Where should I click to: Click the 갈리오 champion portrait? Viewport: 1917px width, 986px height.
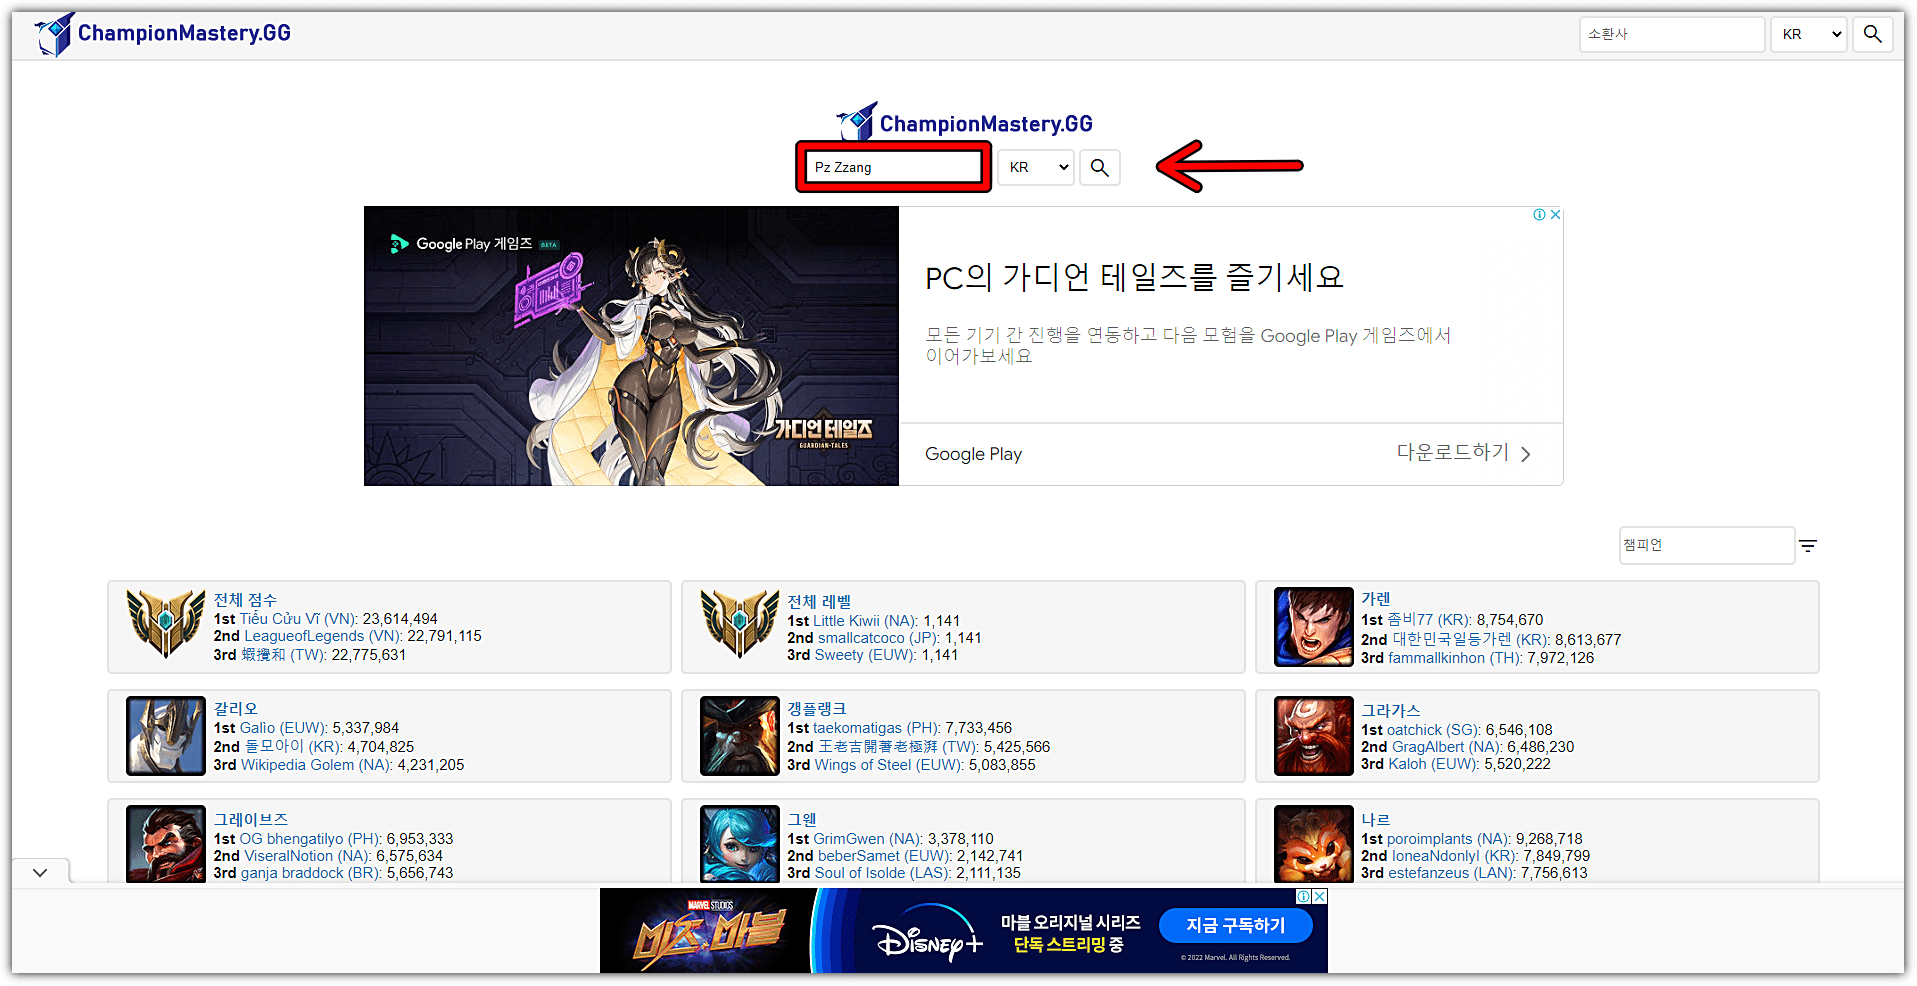pyautogui.click(x=166, y=736)
